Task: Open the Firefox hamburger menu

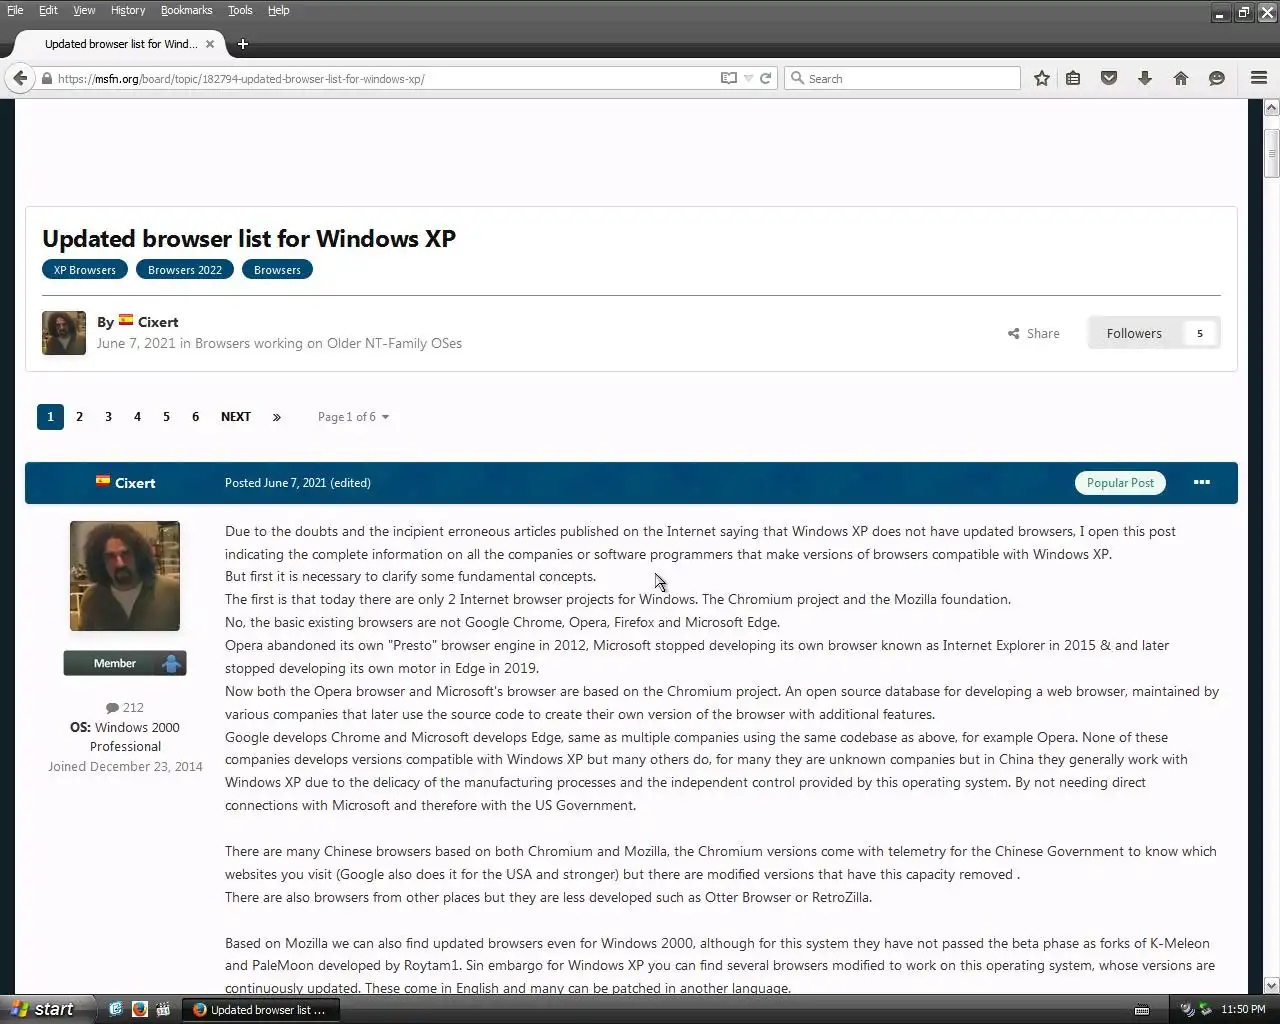Action: coord(1259,78)
